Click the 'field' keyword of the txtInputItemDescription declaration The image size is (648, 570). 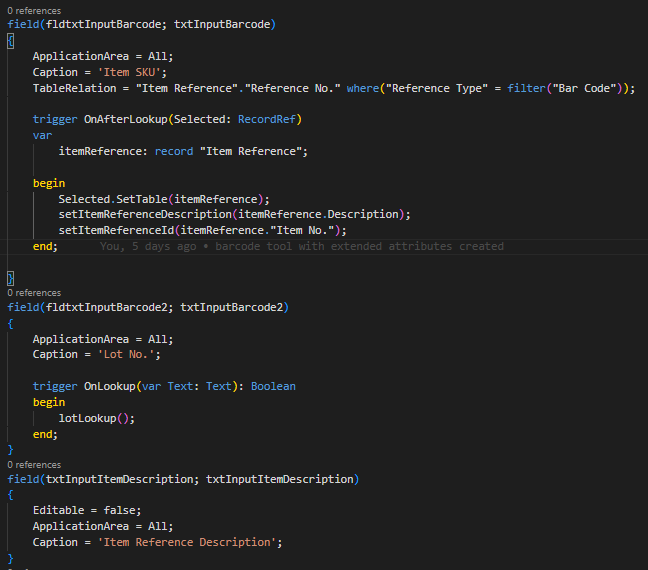(x=23, y=479)
